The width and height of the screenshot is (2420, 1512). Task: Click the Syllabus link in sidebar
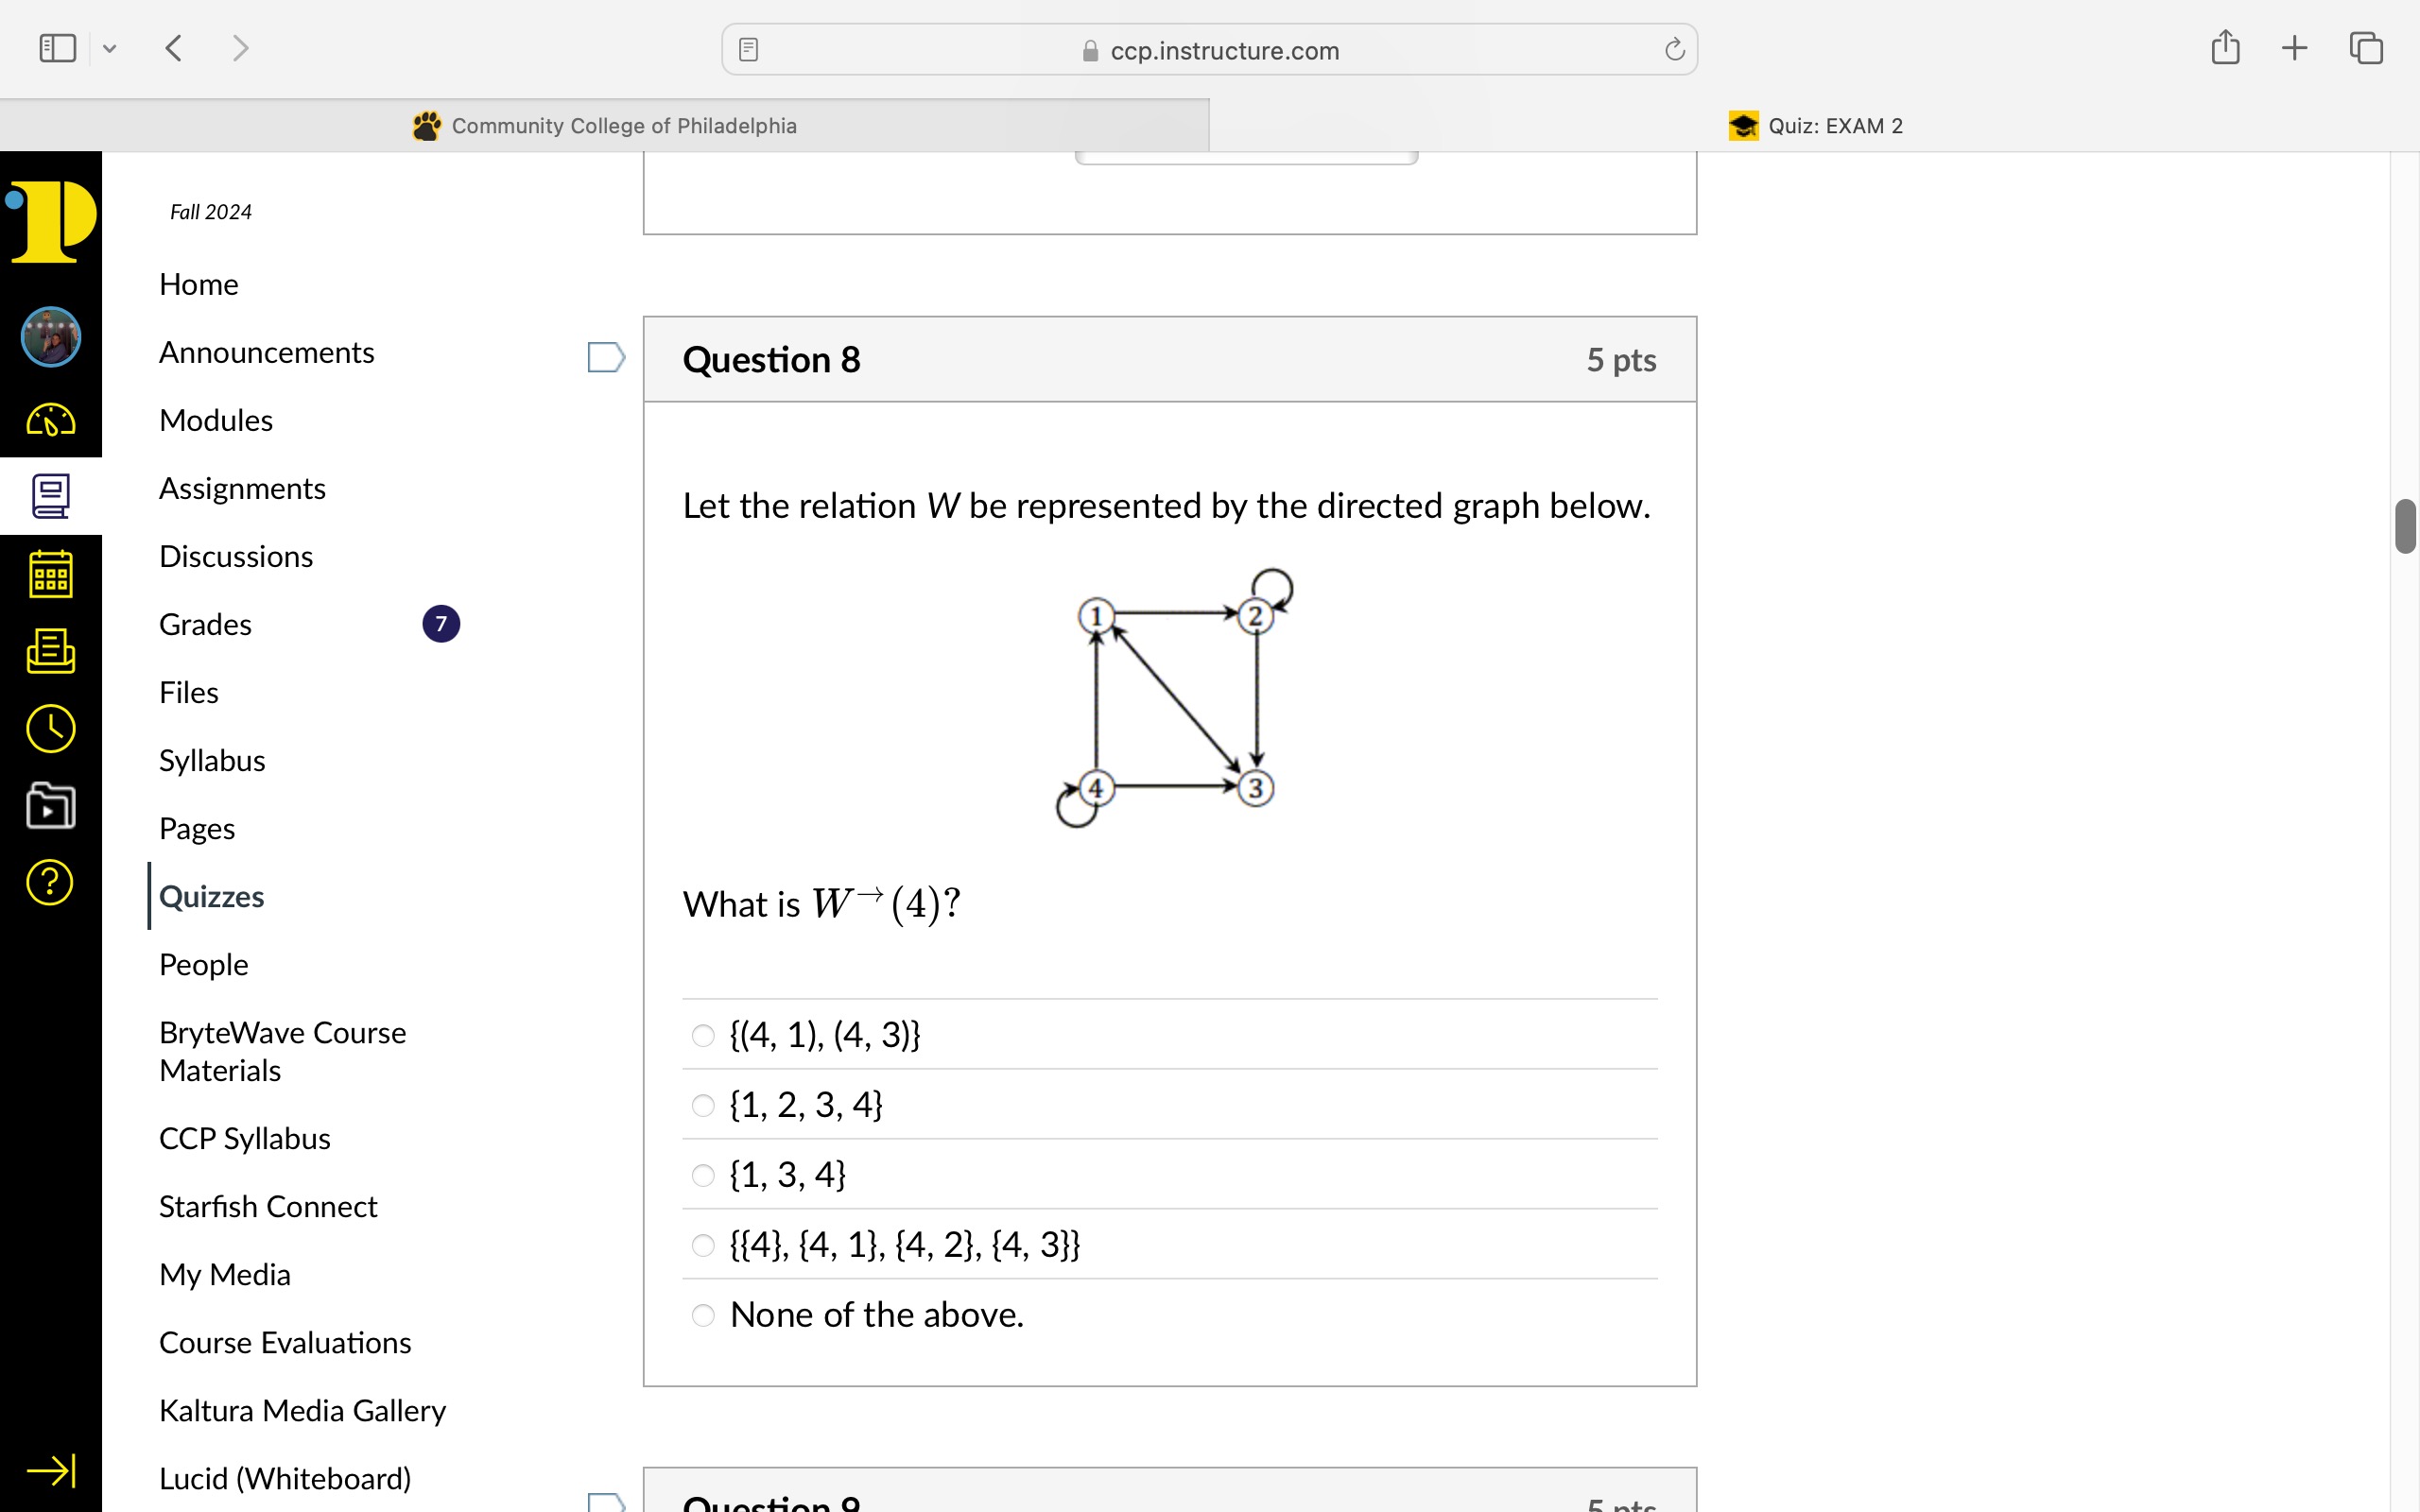[211, 760]
